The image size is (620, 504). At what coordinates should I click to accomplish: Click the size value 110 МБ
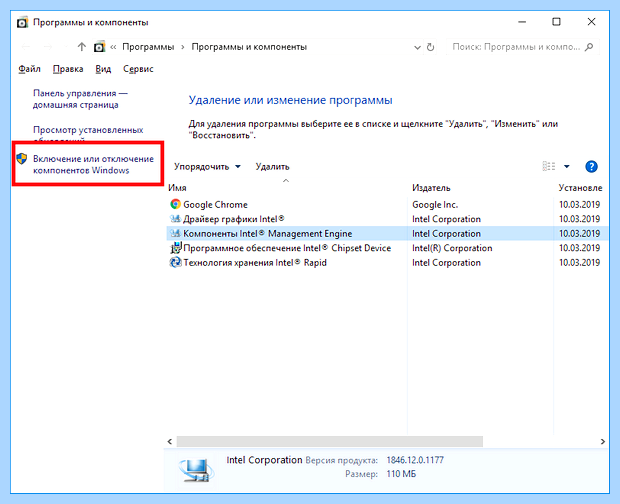point(401,474)
